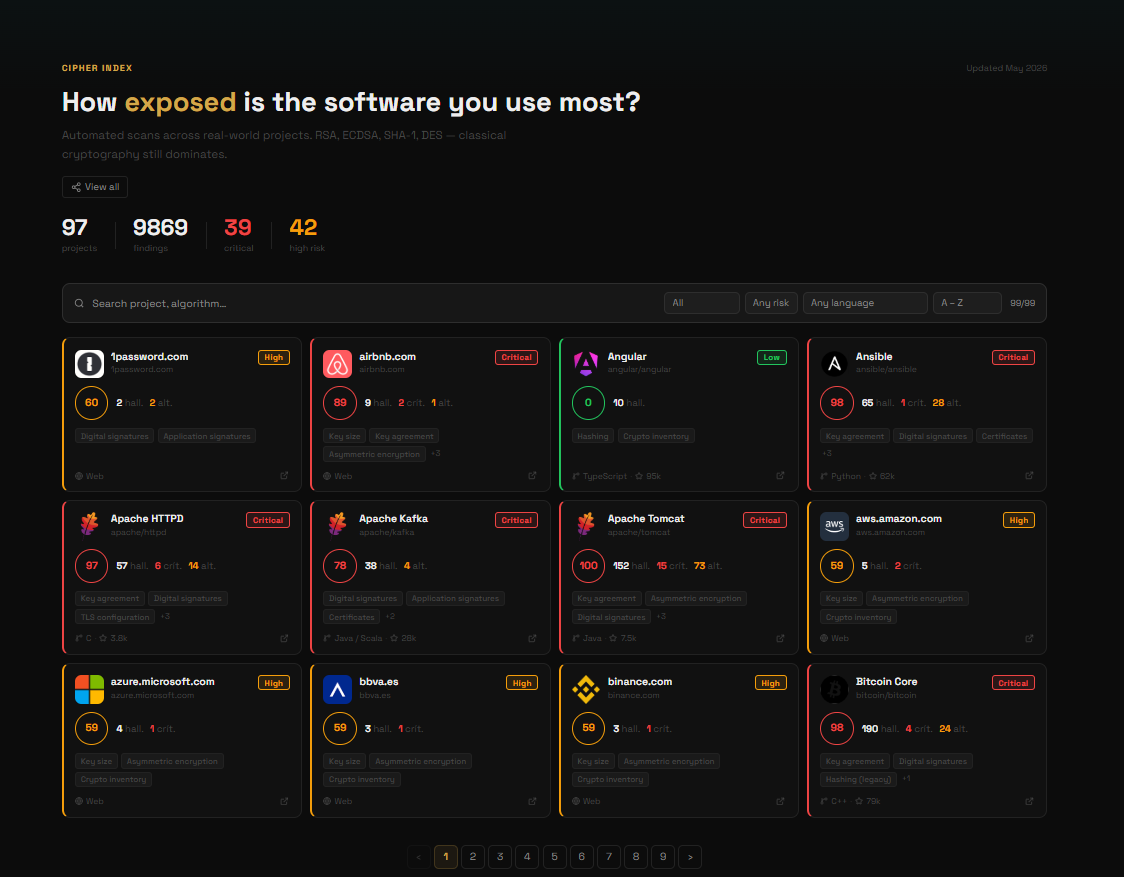Click the search magnifier icon
1124x877 pixels.
click(80, 303)
